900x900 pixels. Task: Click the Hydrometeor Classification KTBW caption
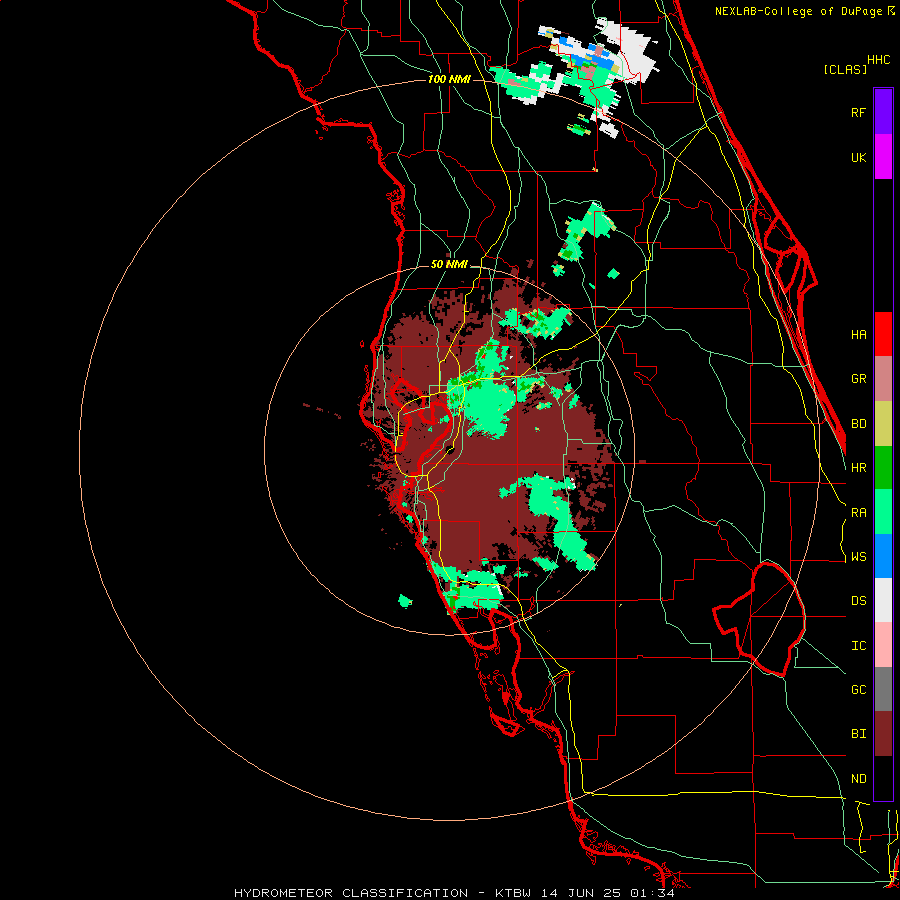[x=454, y=893]
